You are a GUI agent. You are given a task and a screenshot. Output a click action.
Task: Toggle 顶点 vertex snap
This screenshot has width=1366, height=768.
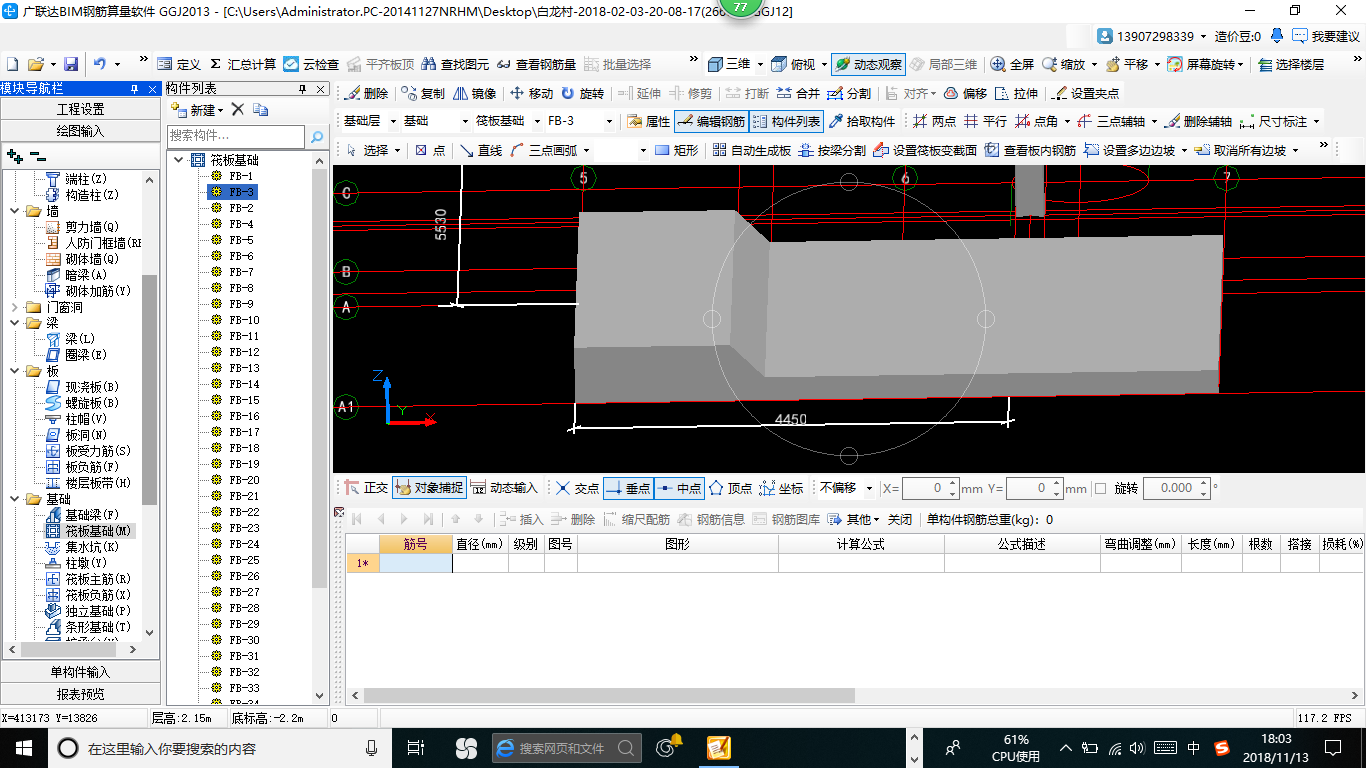click(x=730, y=488)
